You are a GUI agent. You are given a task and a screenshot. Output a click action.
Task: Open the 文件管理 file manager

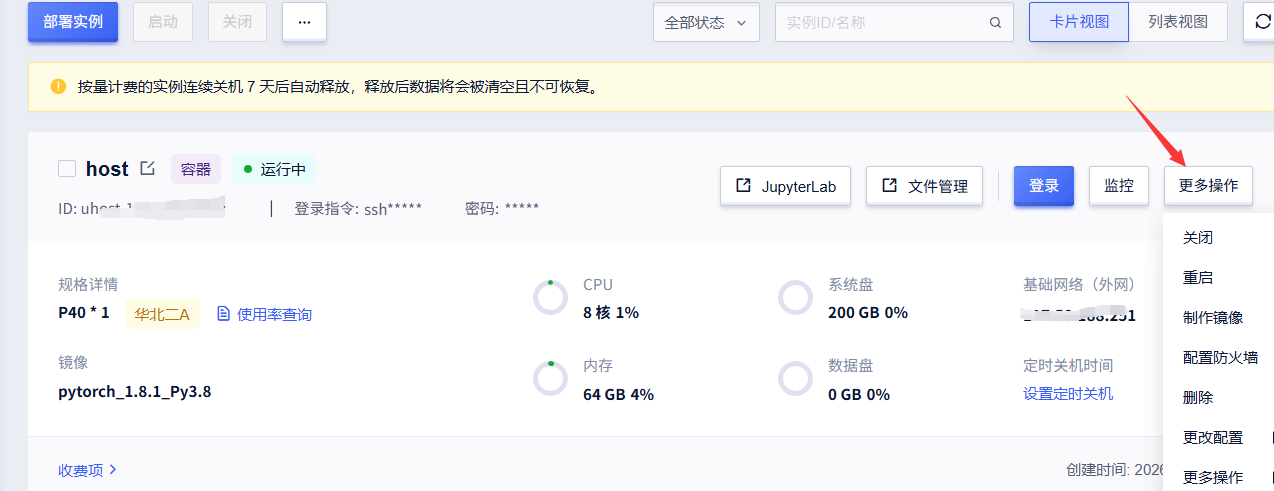click(925, 186)
